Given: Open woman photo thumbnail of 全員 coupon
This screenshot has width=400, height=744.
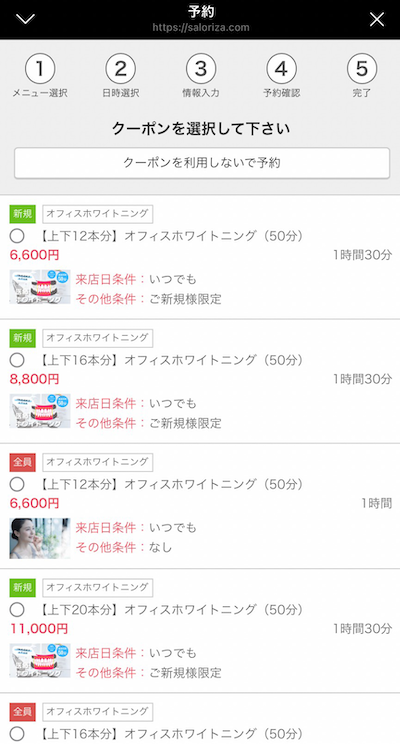Looking at the screenshot, I should pyautogui.click(x=40, y=538).
